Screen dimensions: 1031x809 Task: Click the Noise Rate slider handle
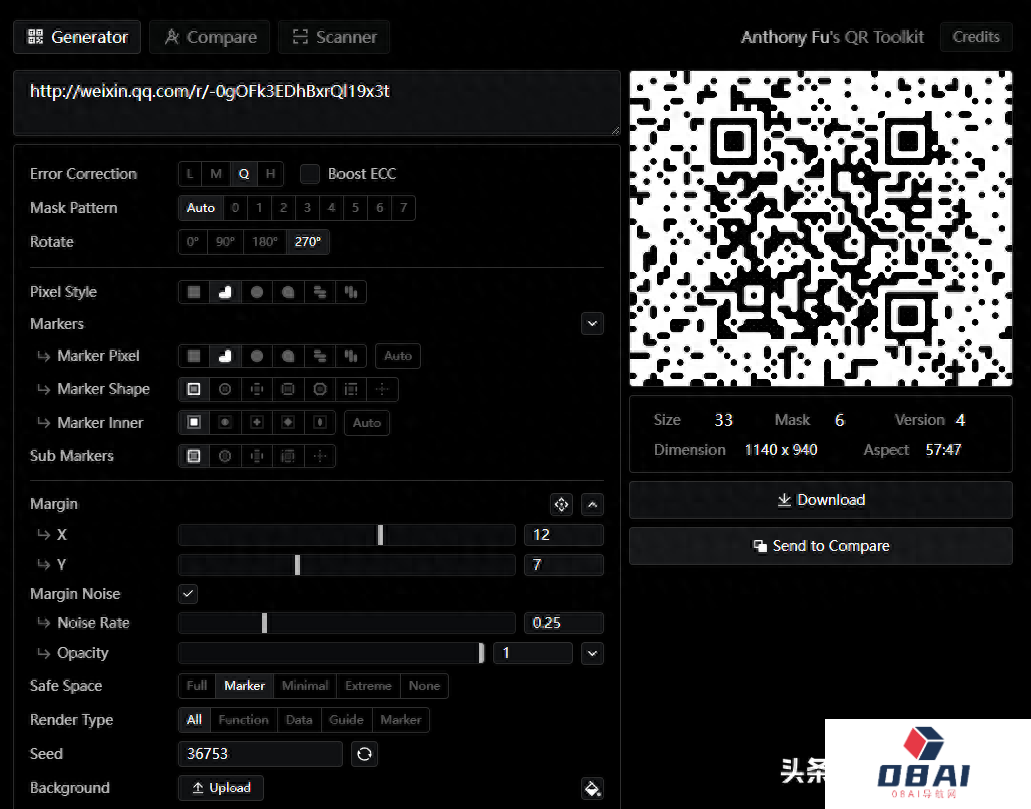point(264,623)
